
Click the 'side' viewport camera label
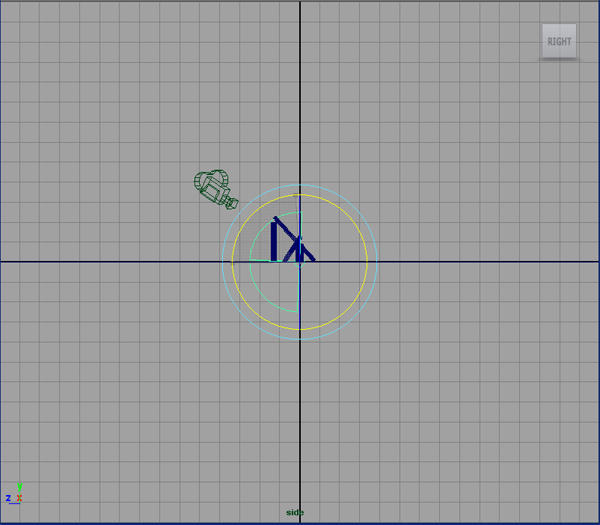click(295, 512)
